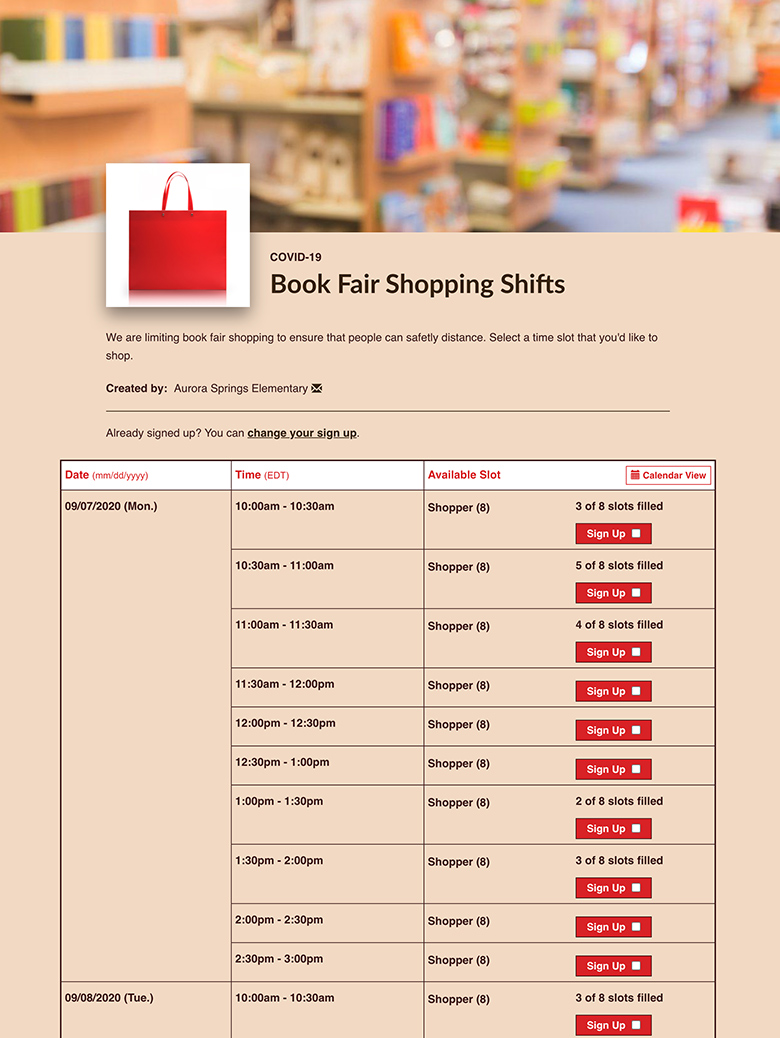This screenshot has height=1038, width=780.
Task: Open Calendar View with the calendar icon
Action: pyautogui.click(x=668, y=475)
